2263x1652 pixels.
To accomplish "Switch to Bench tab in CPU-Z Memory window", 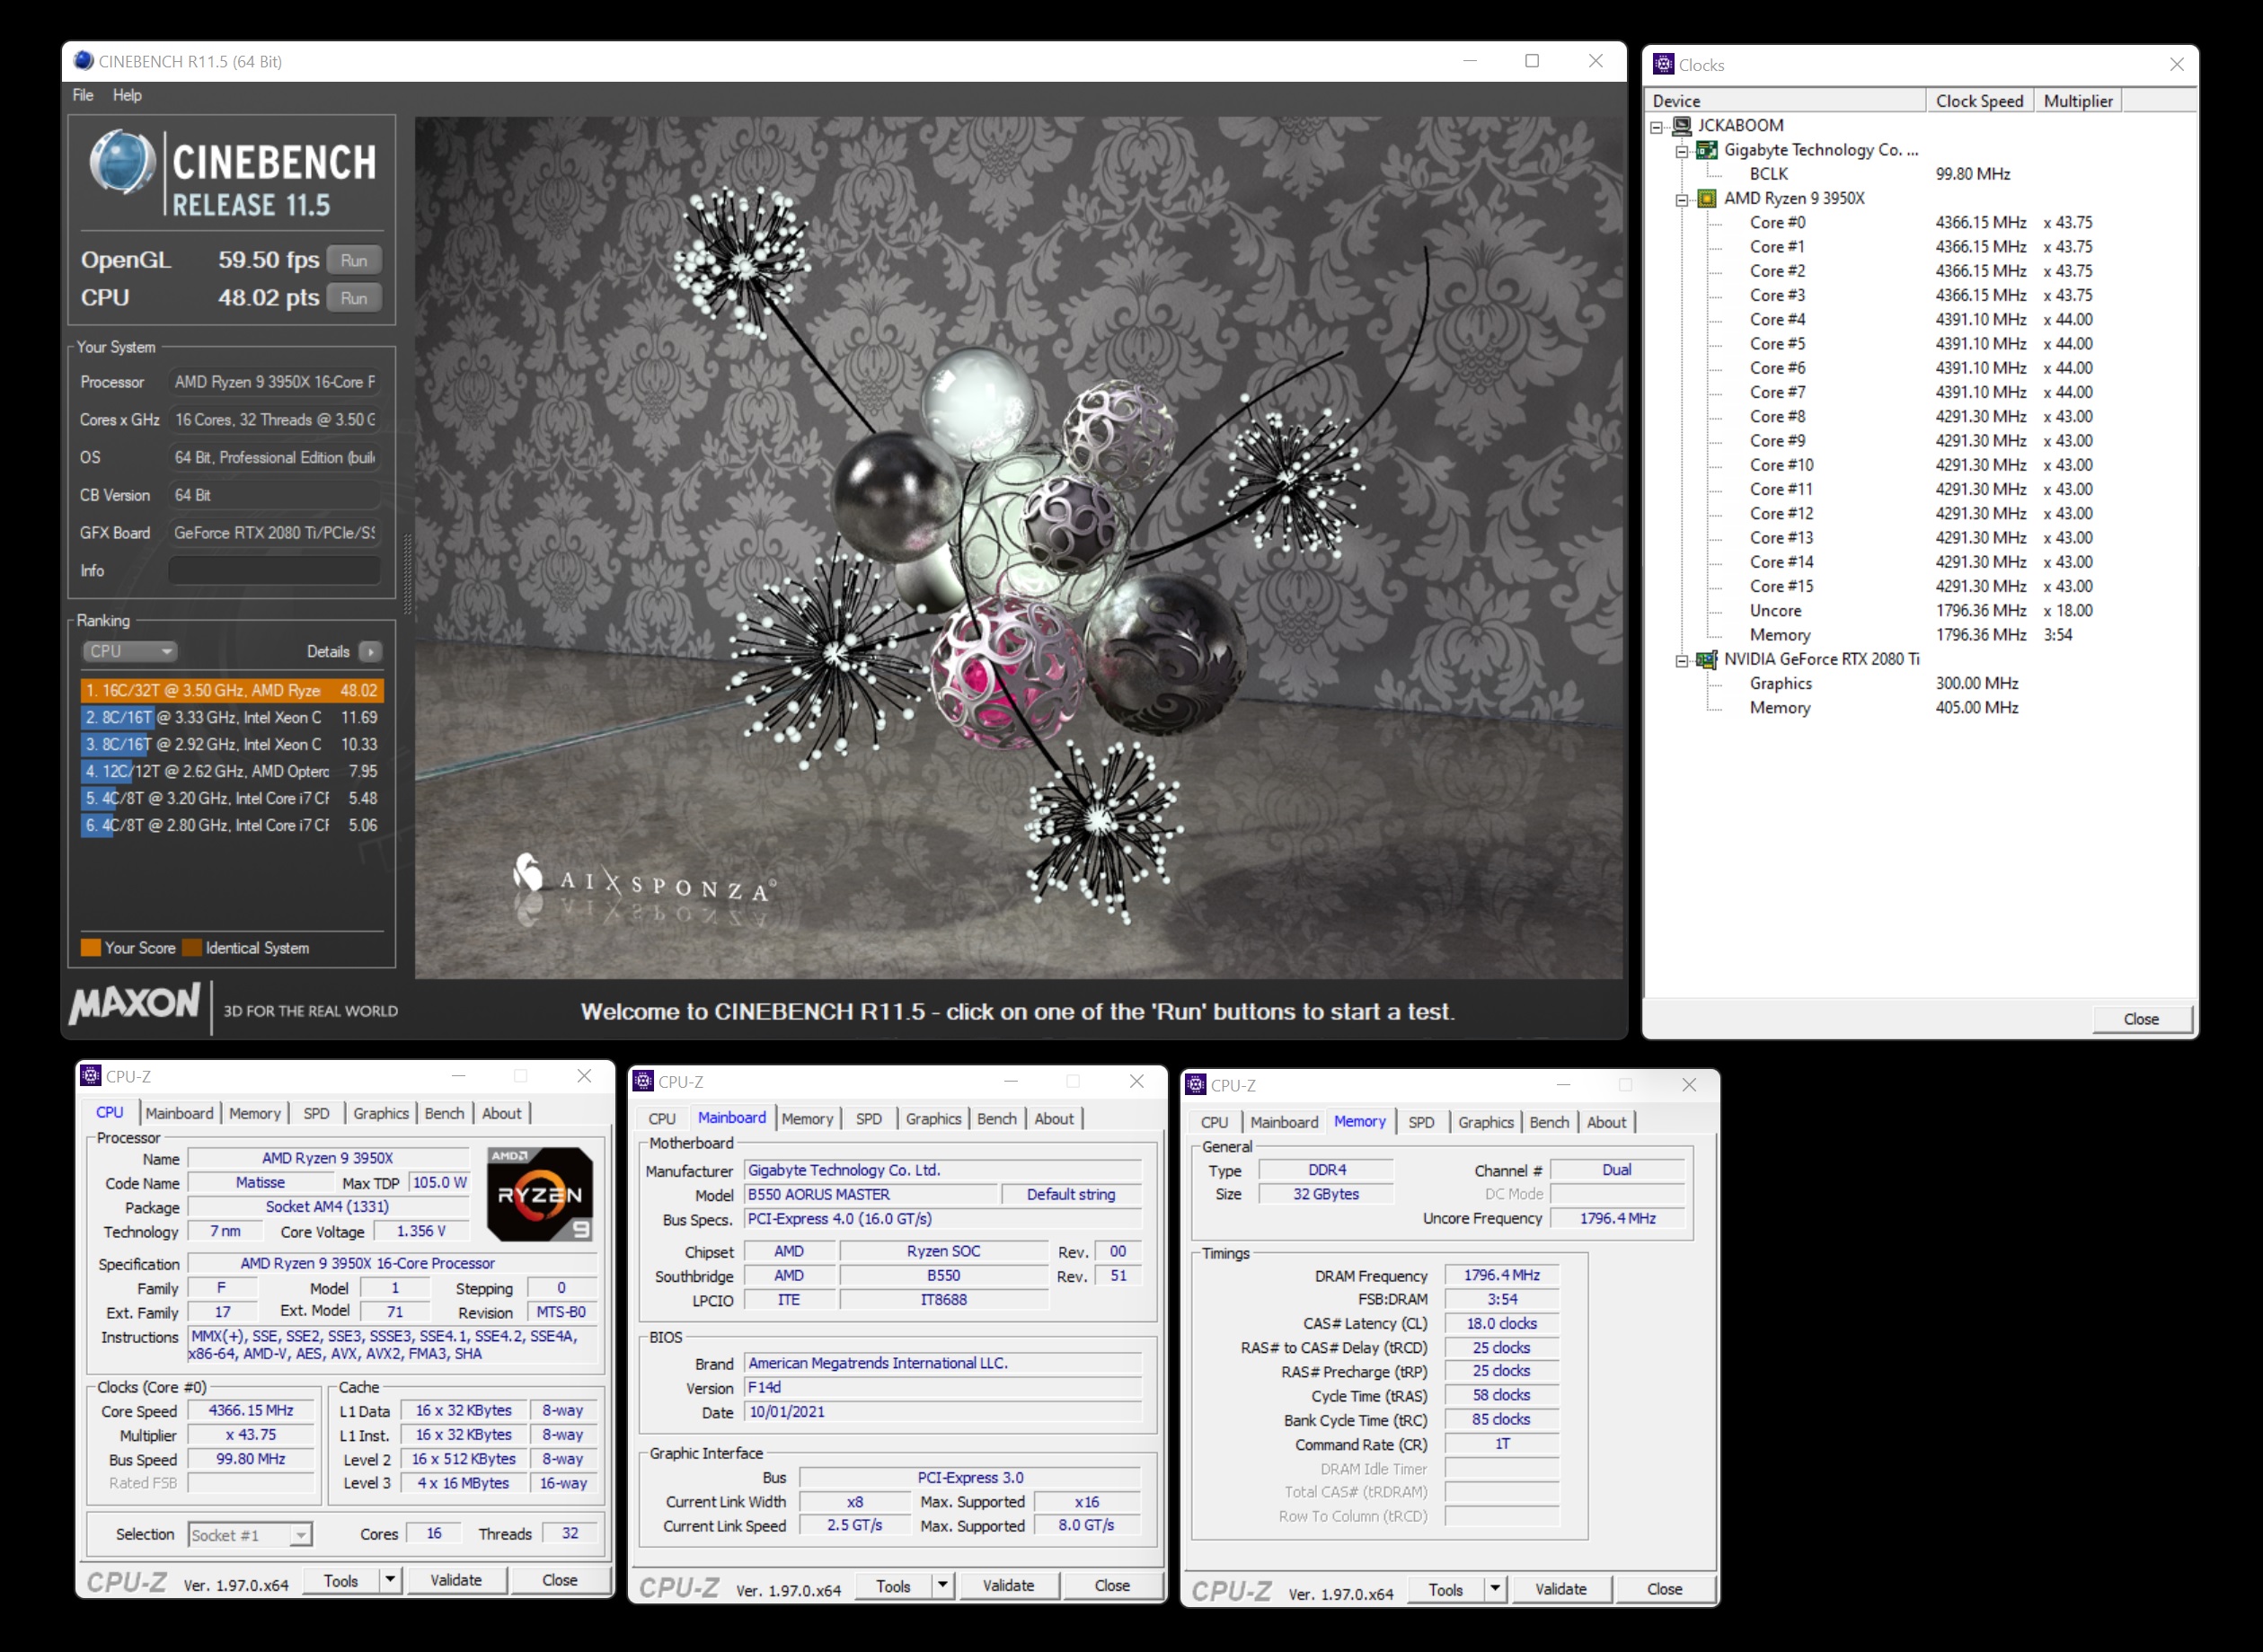I will click(1549, 1122).
